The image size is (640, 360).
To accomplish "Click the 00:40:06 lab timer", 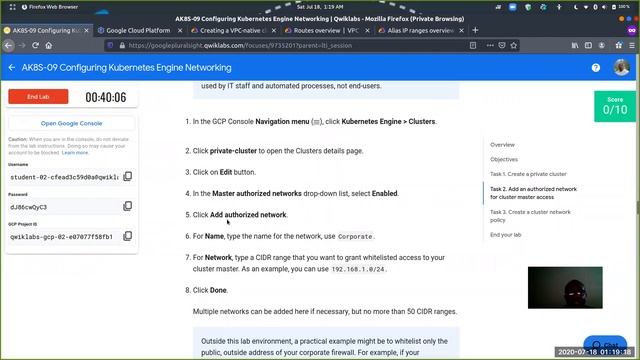I will tap(106, 98).
